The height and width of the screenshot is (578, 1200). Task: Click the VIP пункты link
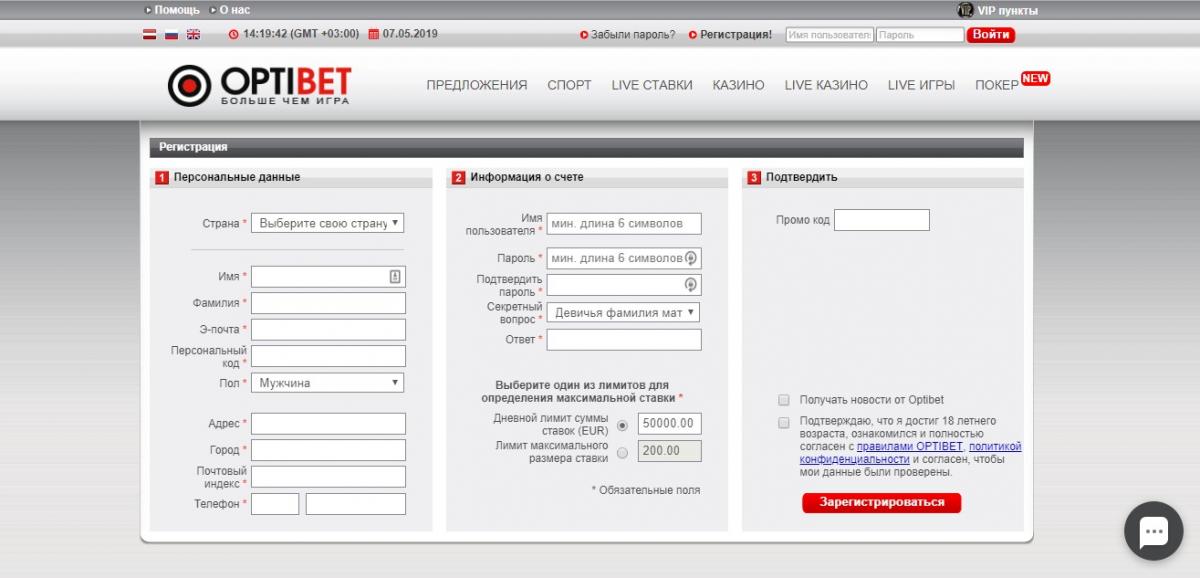(x=1007, y=11)
